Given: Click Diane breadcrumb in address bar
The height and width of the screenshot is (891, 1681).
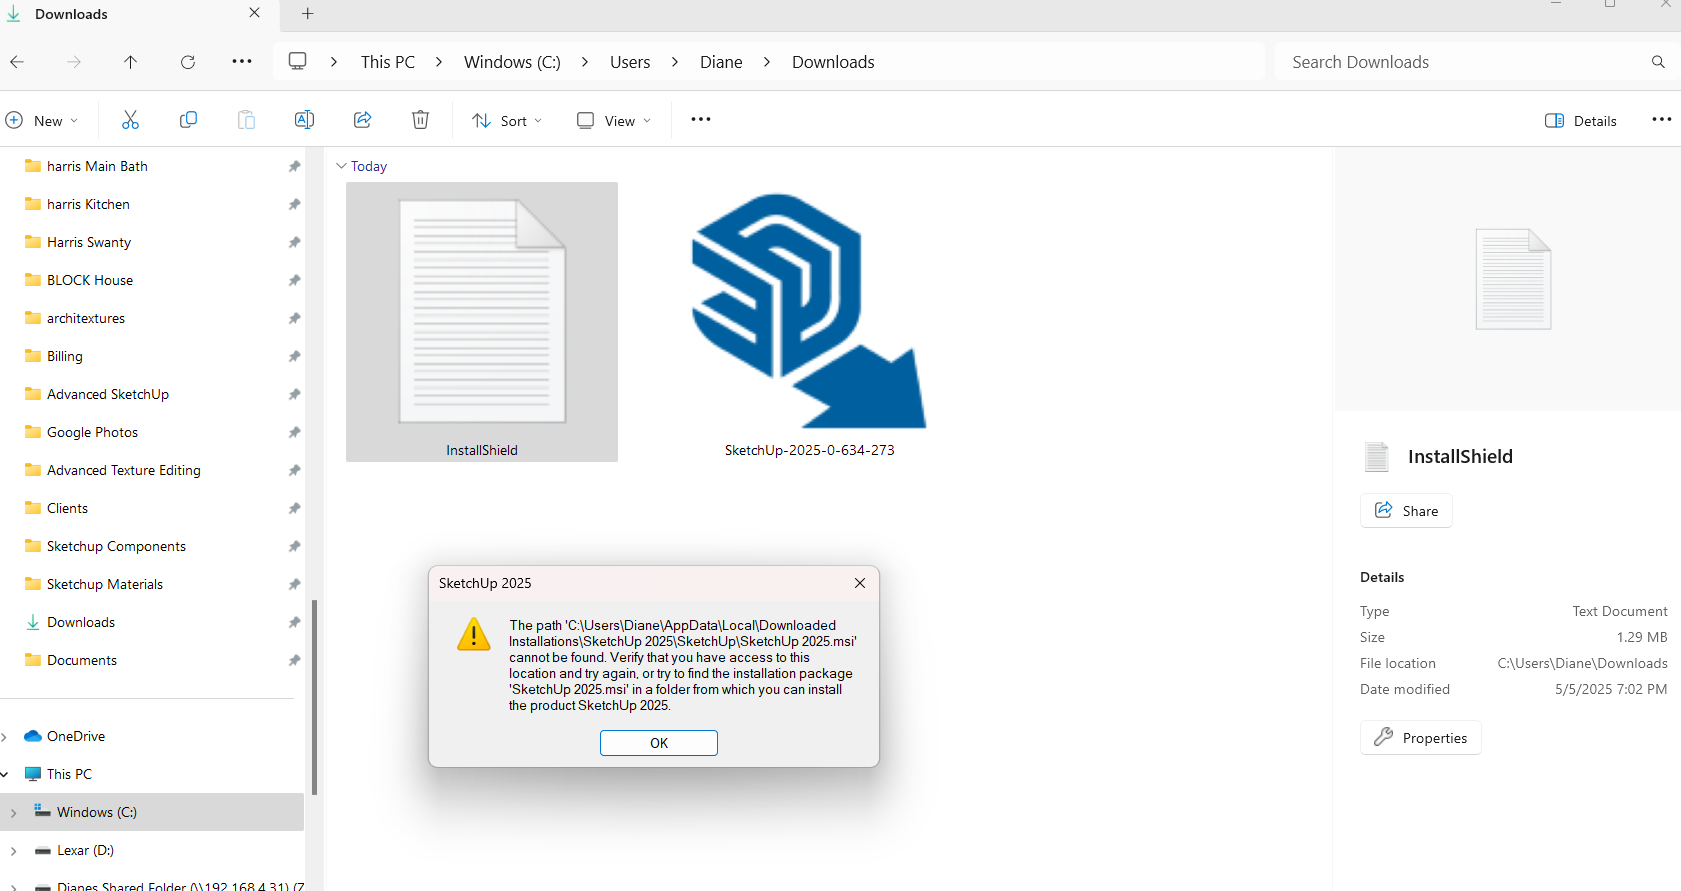Looking at the screenshot, I should (x=721, y=62).
